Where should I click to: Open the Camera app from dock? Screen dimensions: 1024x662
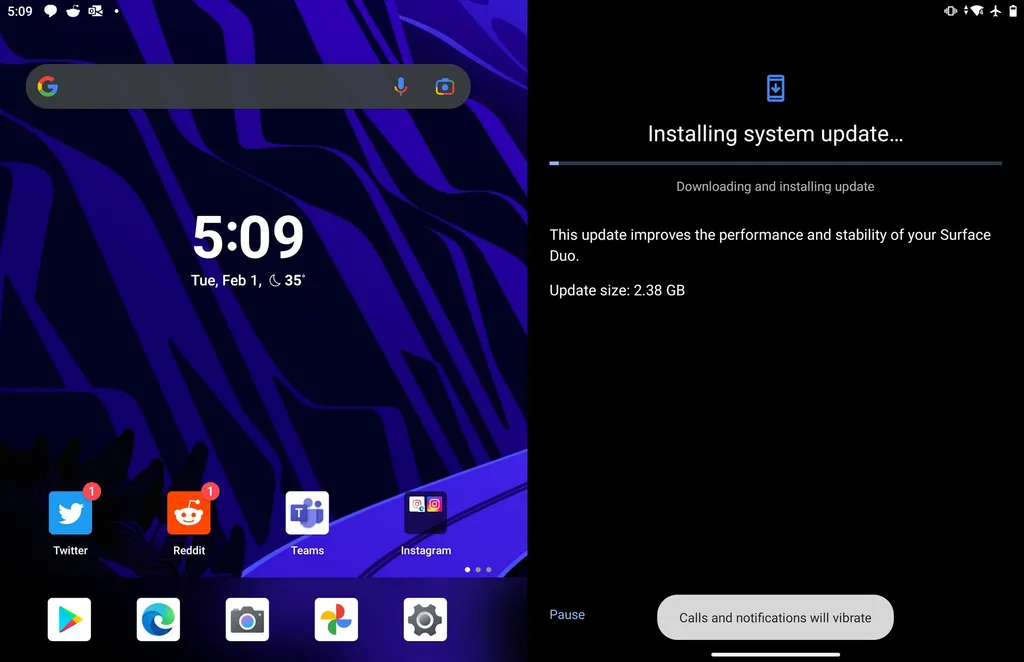coord(247,620)
